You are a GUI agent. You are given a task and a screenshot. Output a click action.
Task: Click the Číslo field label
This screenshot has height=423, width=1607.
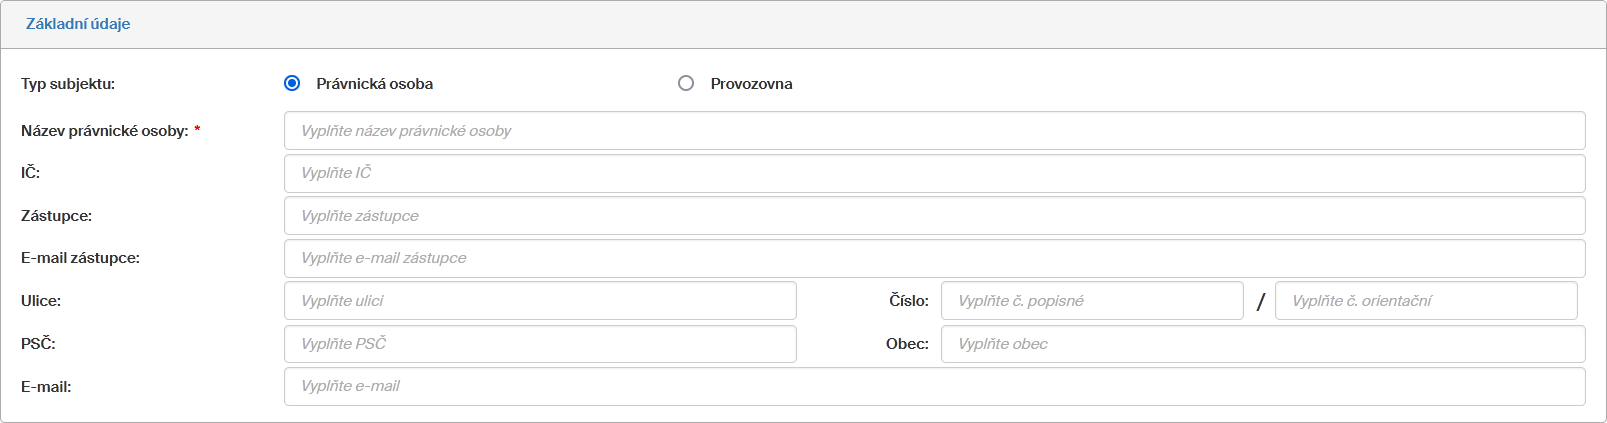[908, 301]
